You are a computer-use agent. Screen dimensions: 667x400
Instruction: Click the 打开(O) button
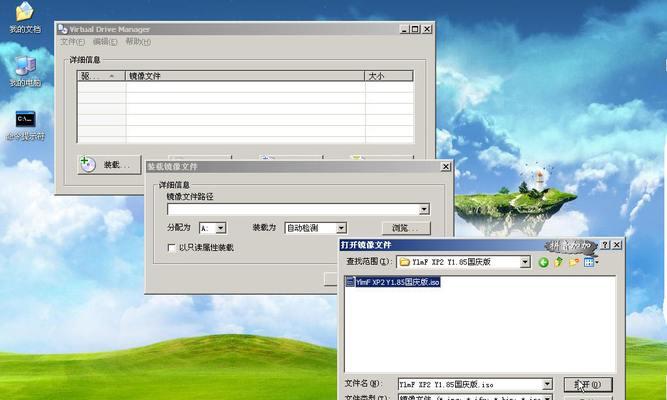click(588, 385)
